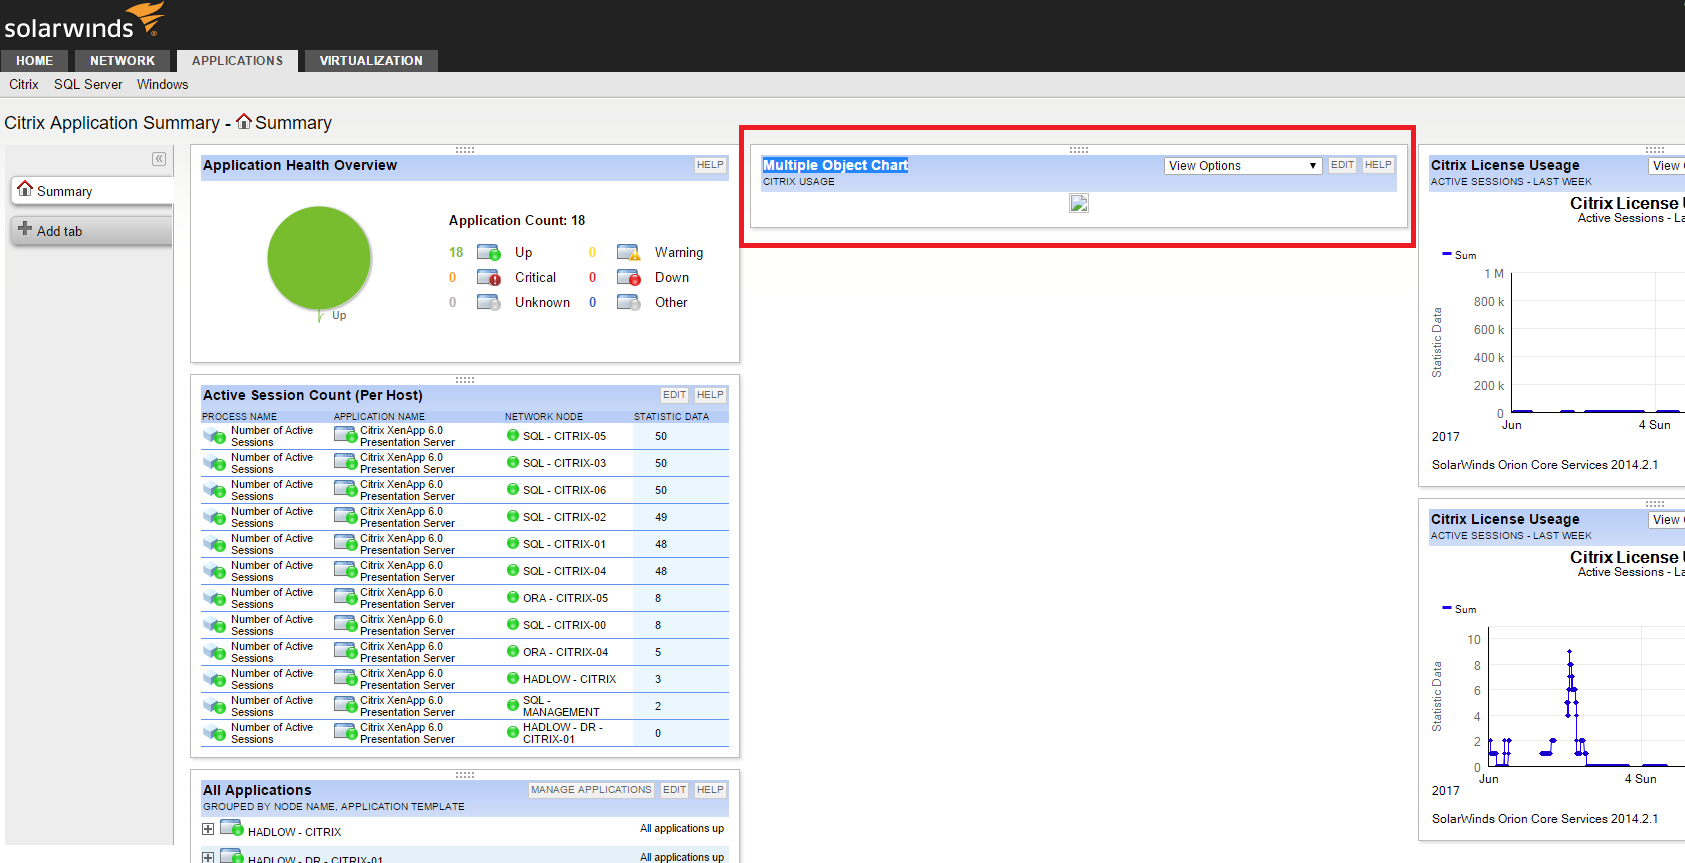The width and height of the screenshot is (1685, 863).
Task: Click the application icon in the SQL - CITRIX-00 row
Action: coord(345,625)
